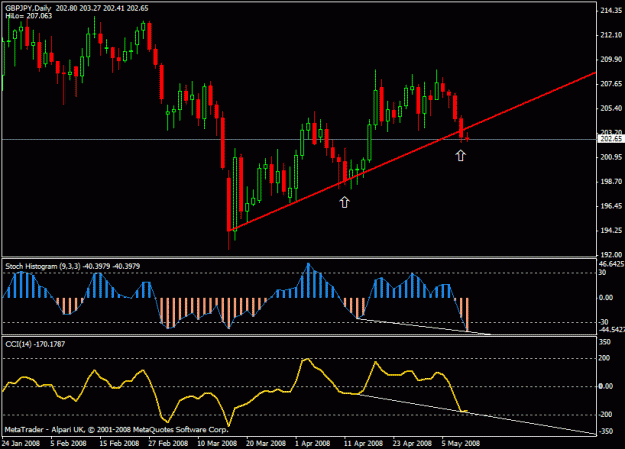Click the 11 Apr 2008 date label
The height and width of the screenshot is (449, 625).
click(x=363, y=443)
